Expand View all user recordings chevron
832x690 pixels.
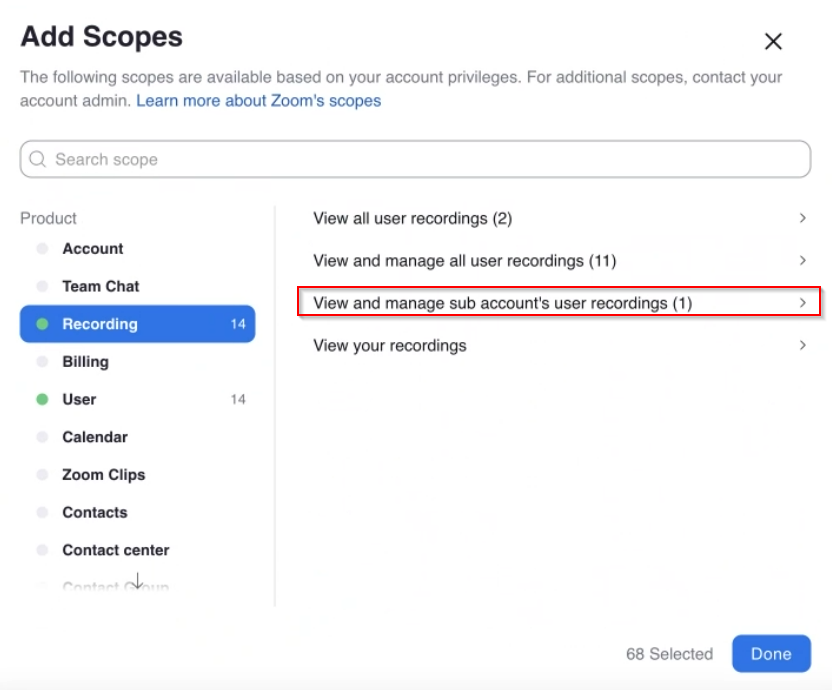click(802, 218)
